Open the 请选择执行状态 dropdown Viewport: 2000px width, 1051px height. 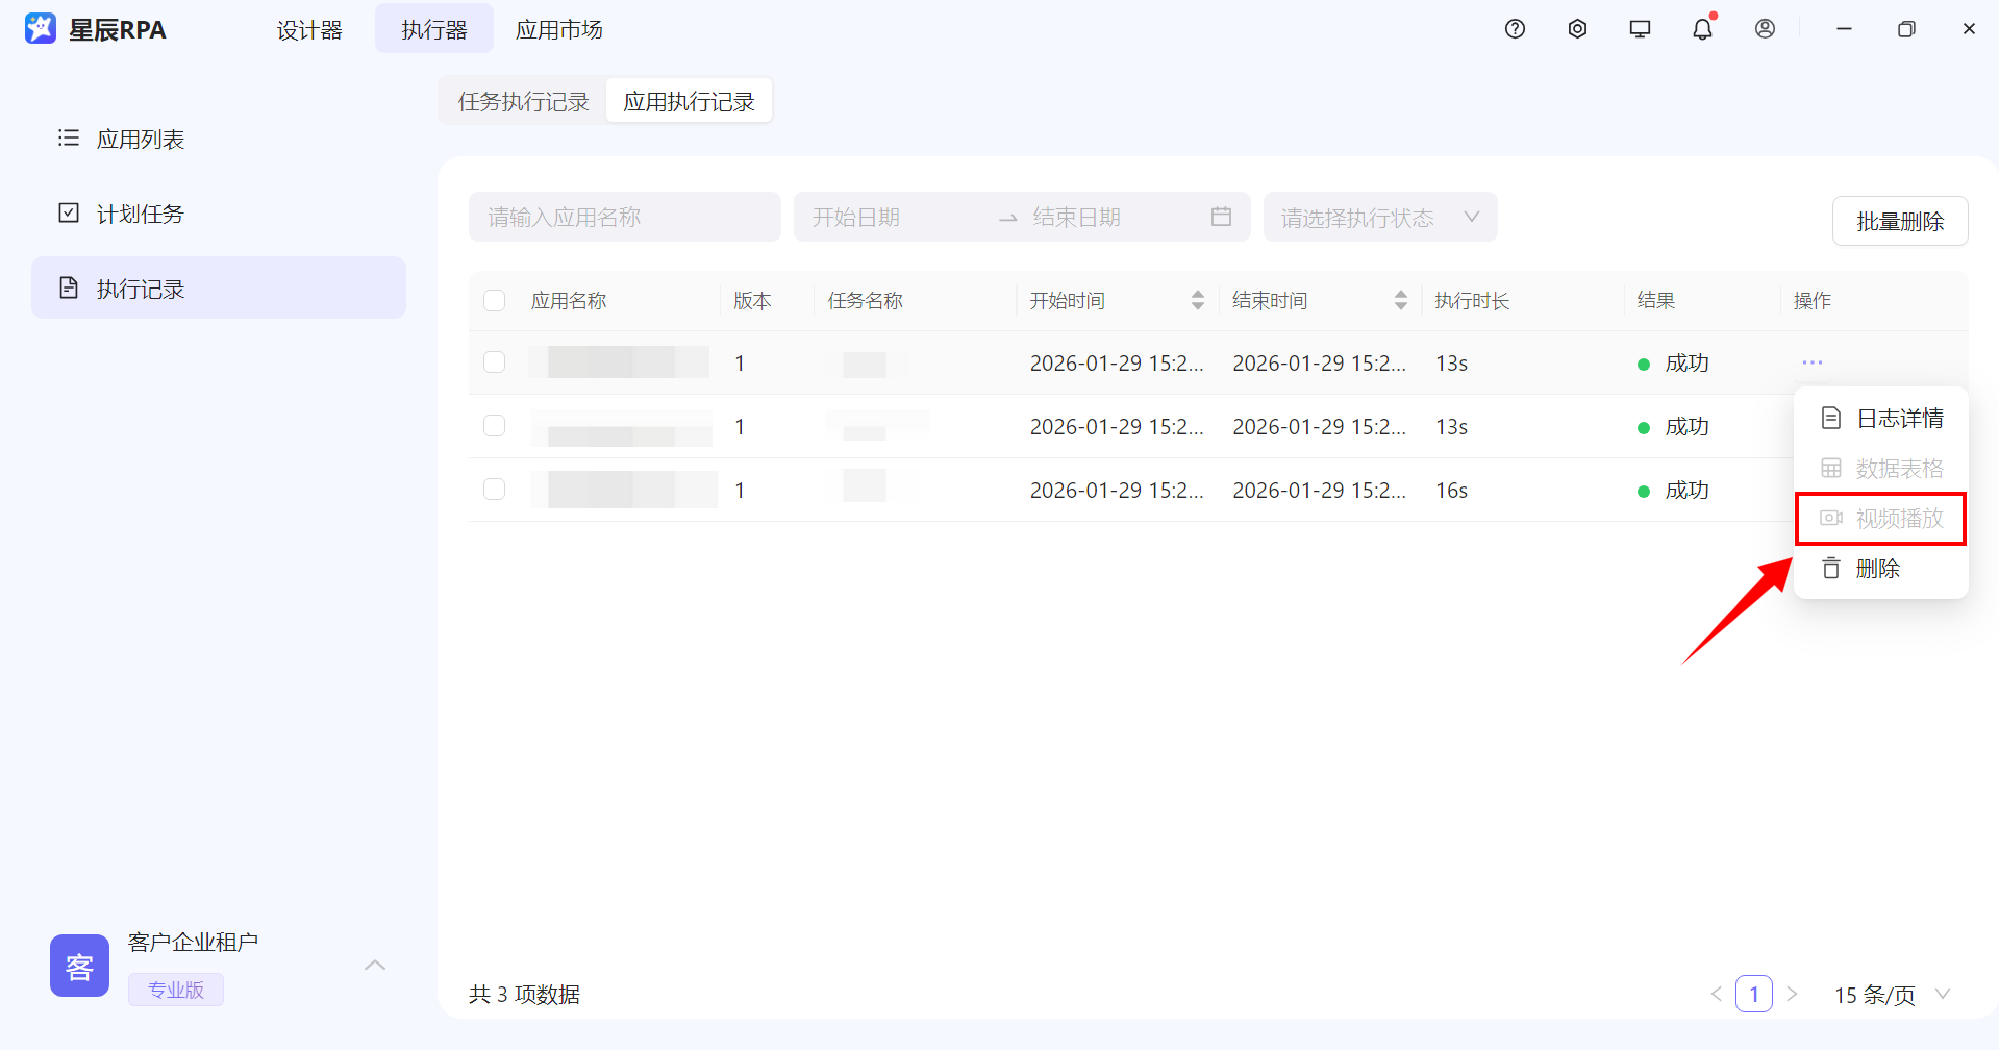1380,217
